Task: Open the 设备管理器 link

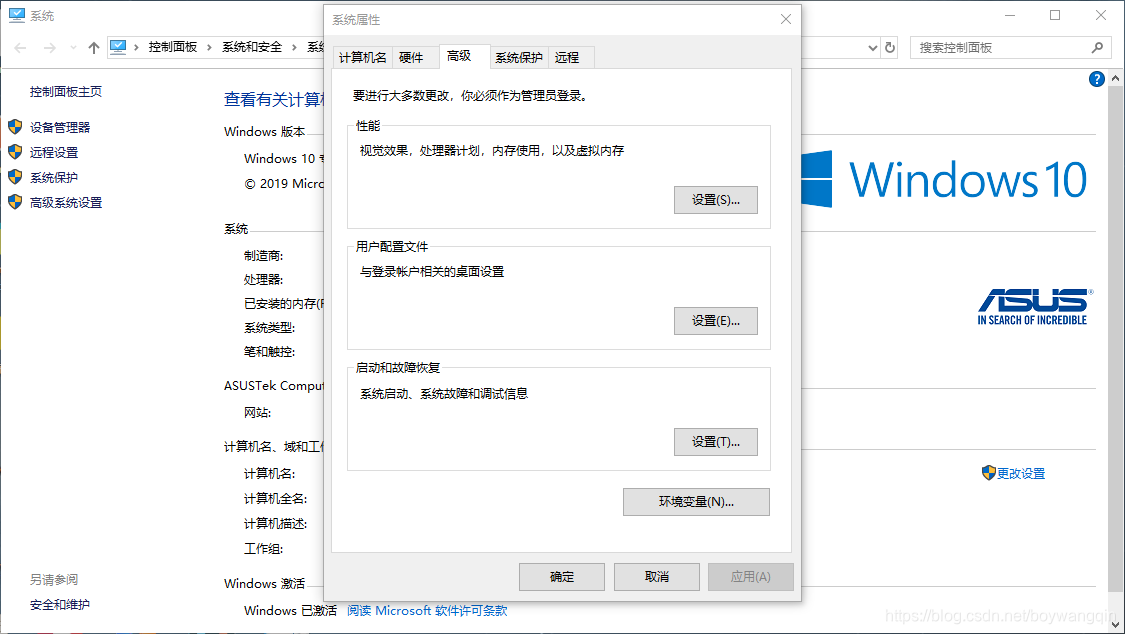Action: (x=60, y=128)
